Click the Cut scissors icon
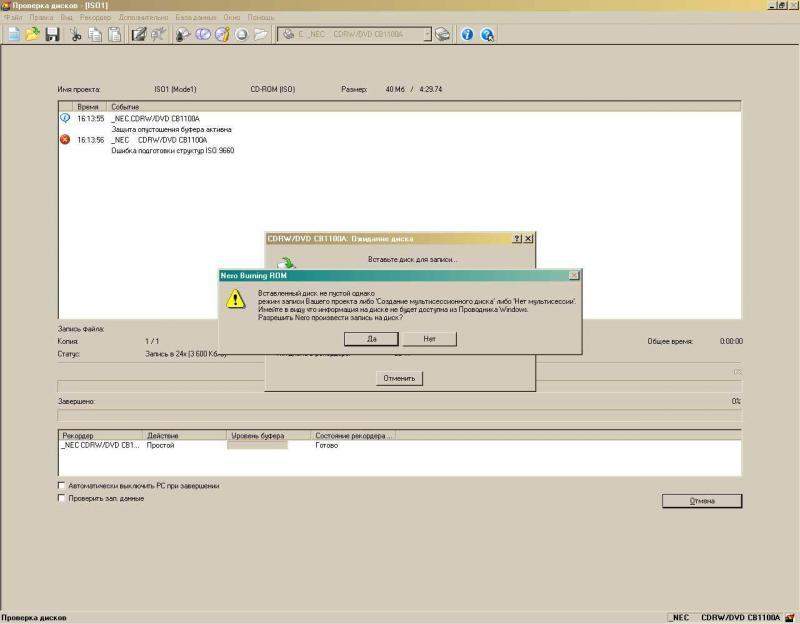This screenshot has width=800, height=624. pyautogui.click(x=76, y=35)
